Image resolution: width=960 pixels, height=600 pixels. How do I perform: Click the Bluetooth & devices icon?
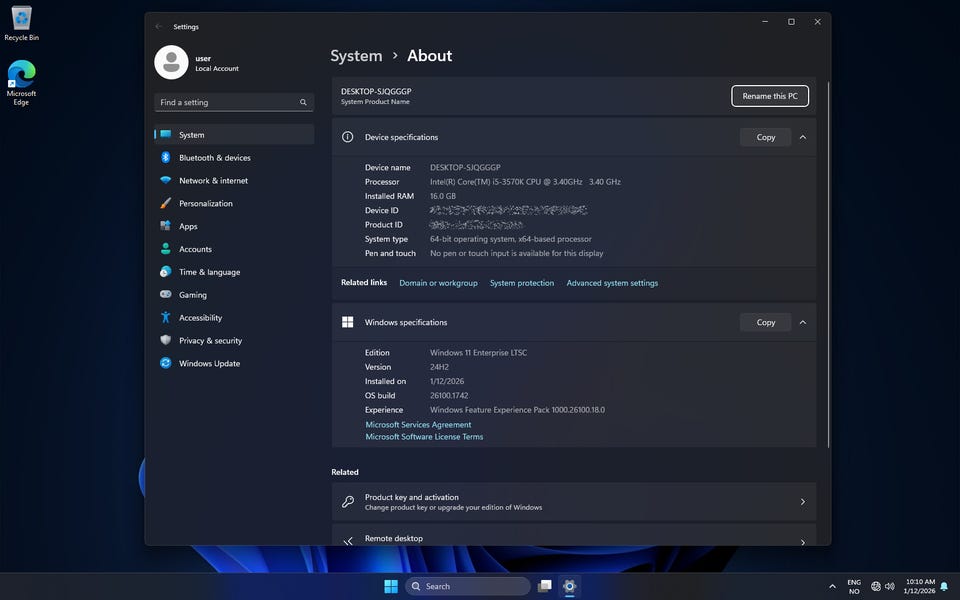166,158
